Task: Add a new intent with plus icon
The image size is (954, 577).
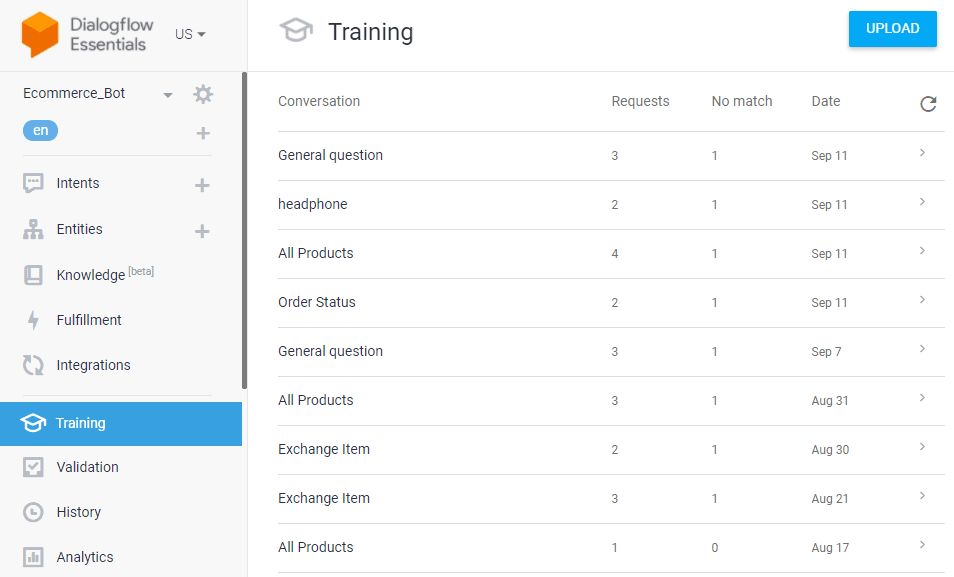Action: tap(202, 185)
